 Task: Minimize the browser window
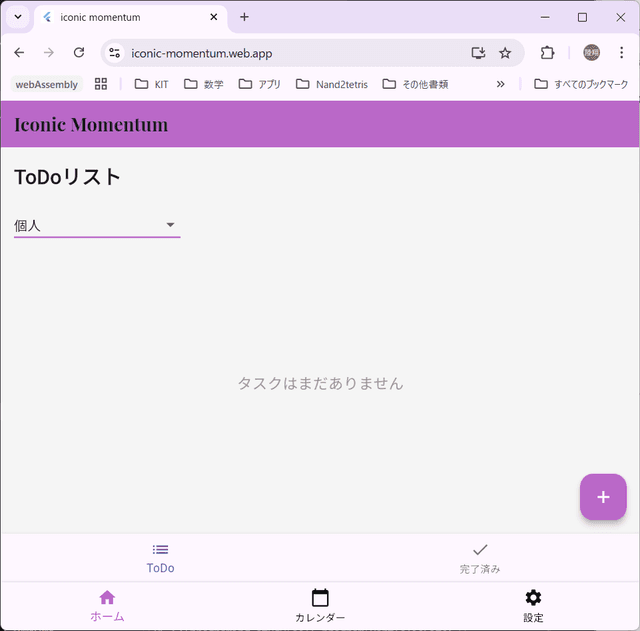coord(545,17)
